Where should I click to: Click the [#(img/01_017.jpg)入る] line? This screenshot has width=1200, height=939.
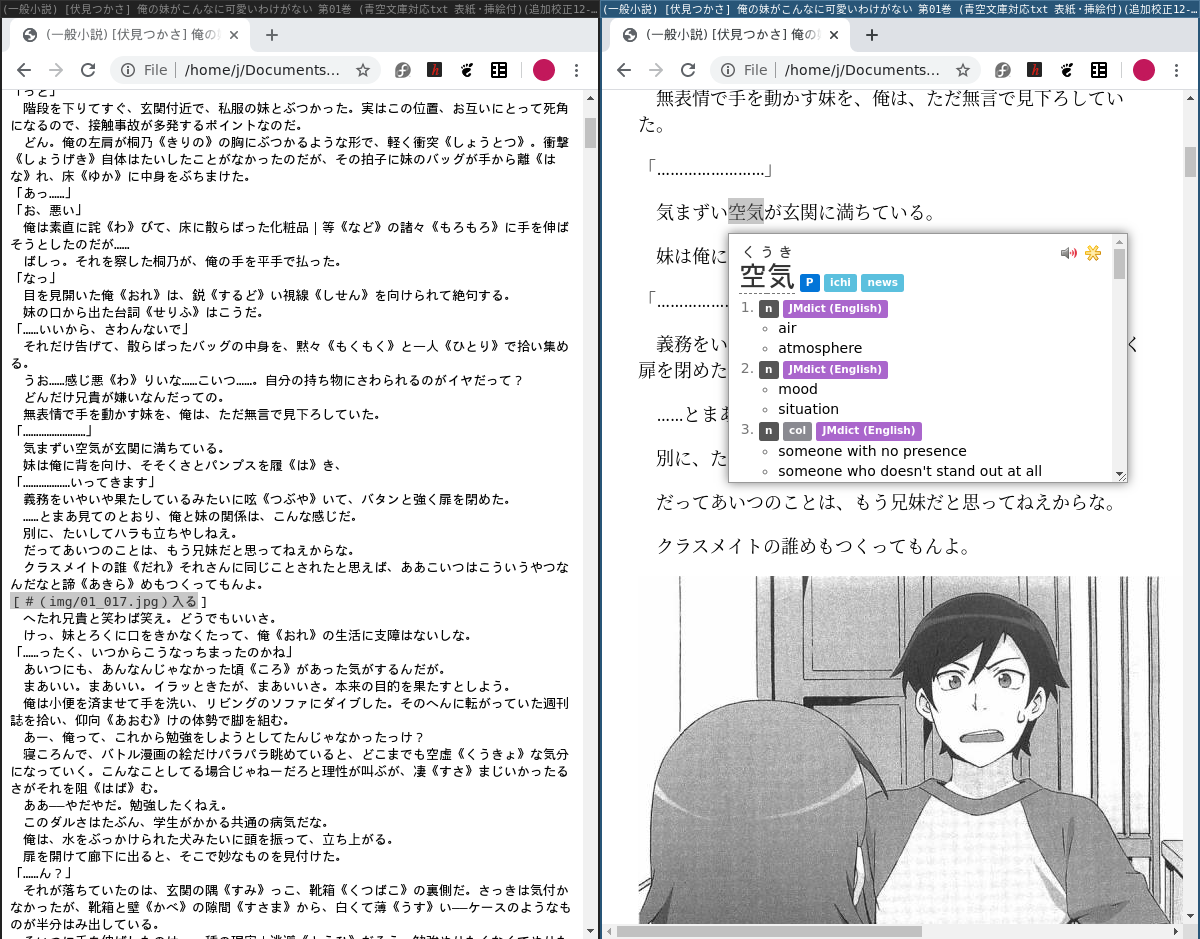click(110, 602)
